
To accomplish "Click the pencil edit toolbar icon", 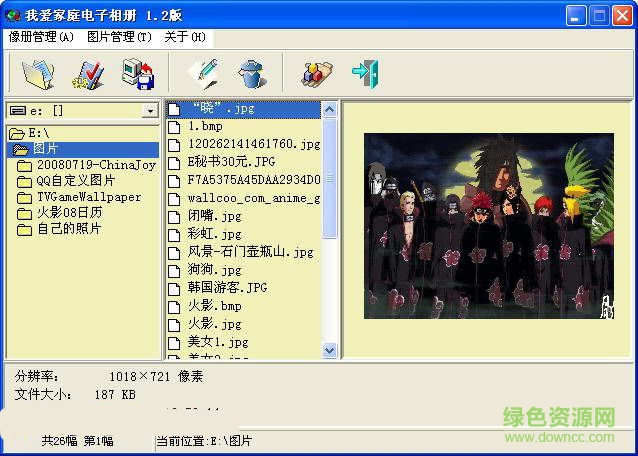I will (x=202, y=74).
